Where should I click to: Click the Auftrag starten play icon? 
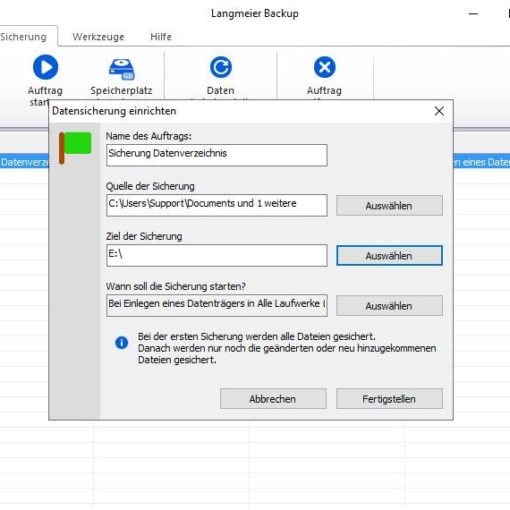tap(46, 67)
